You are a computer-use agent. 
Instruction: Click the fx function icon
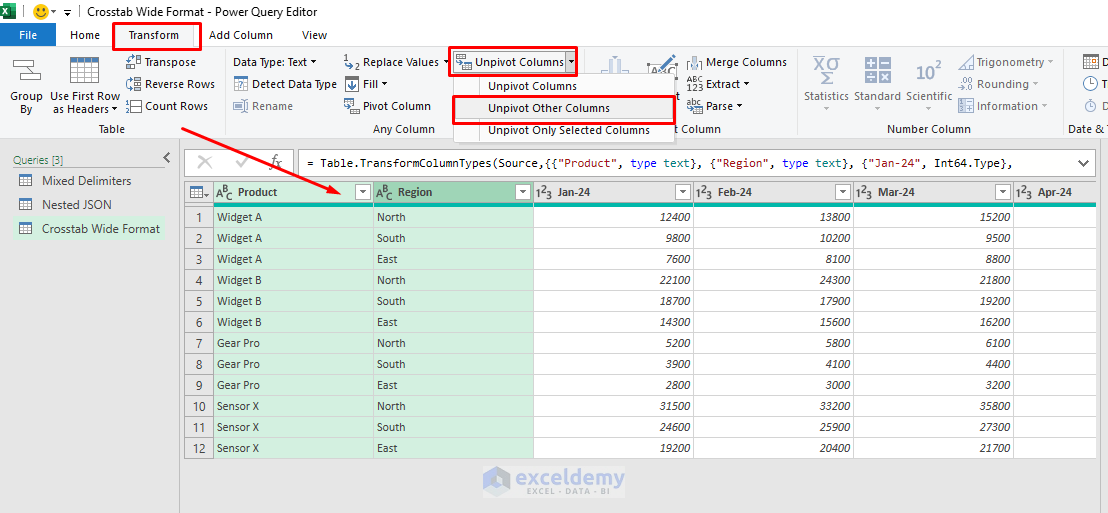pos(276,163)
